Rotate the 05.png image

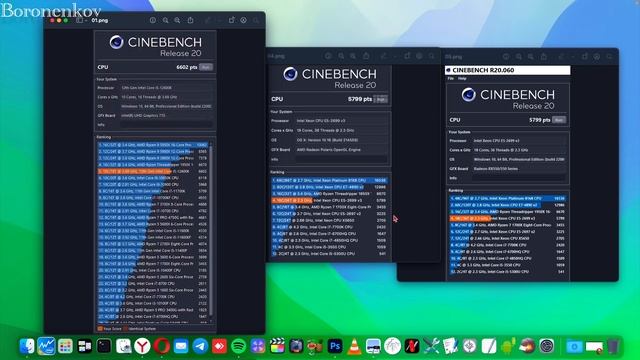pyautogui.click(x=584, y=57)
